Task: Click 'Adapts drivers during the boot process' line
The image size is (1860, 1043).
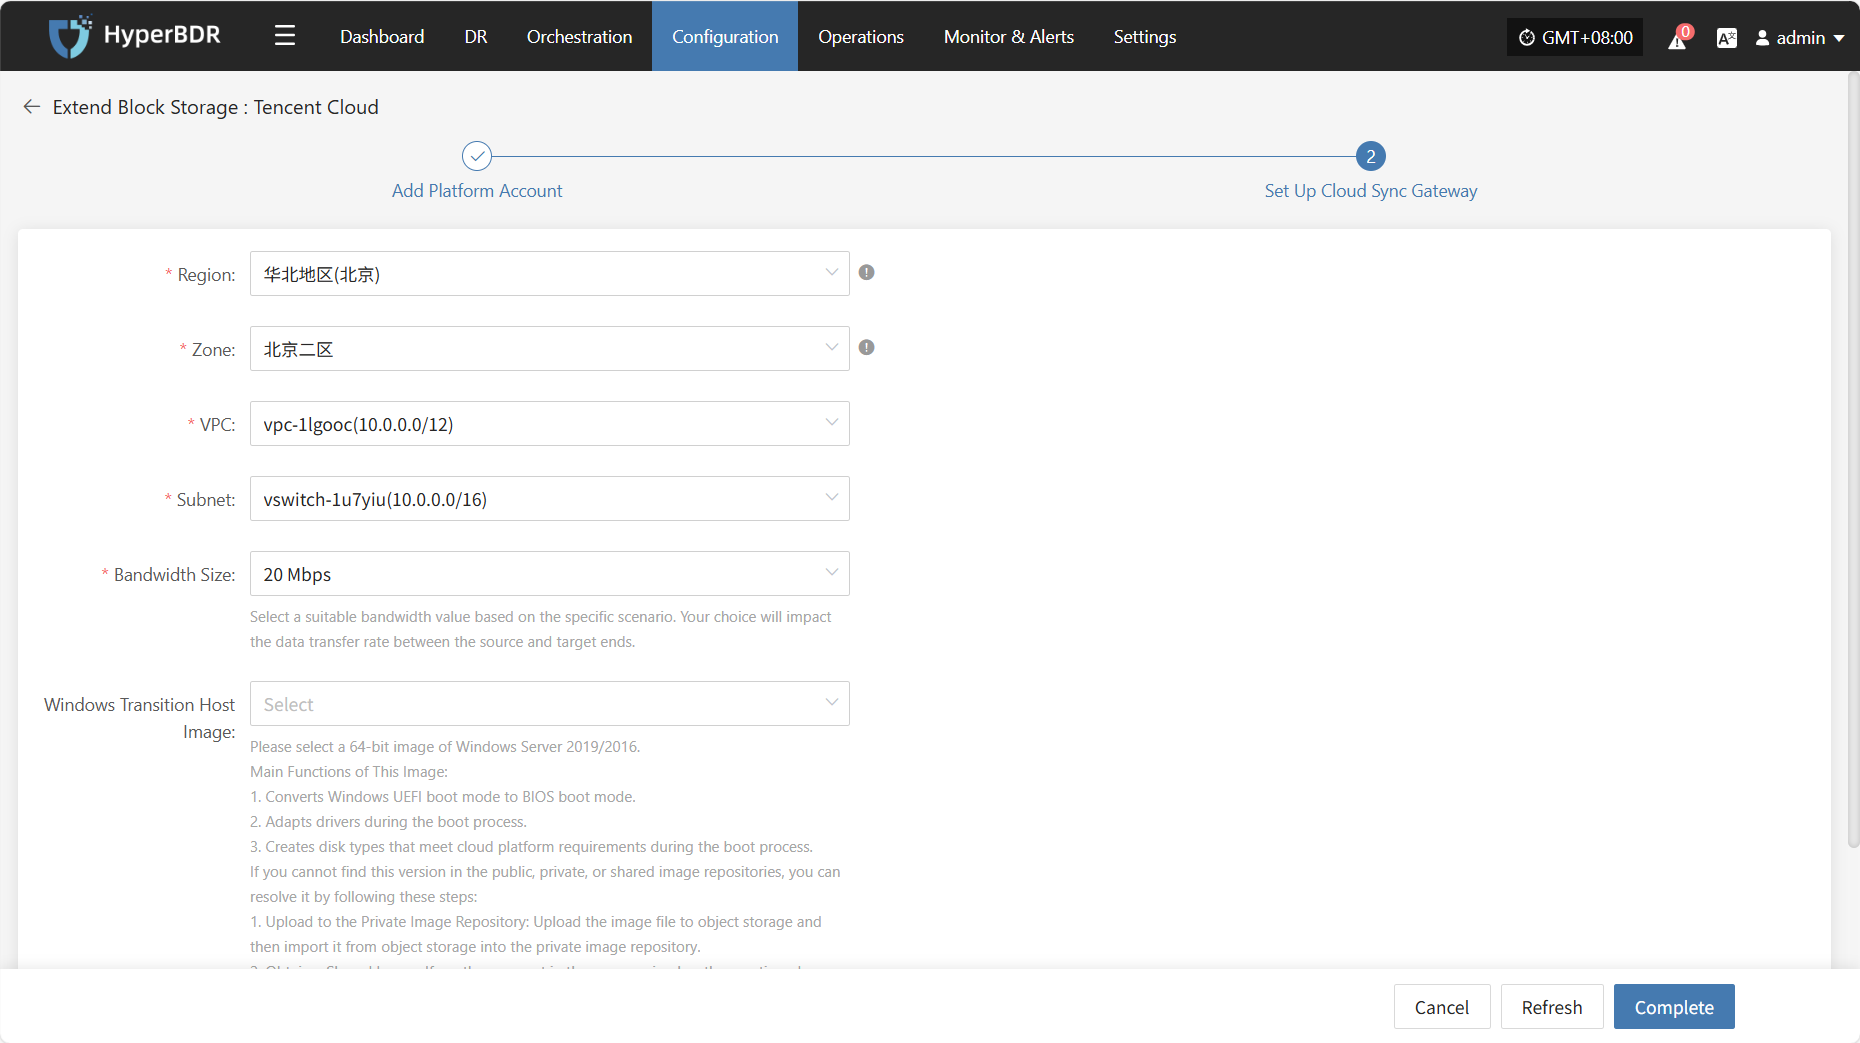Action: [388, 821]
